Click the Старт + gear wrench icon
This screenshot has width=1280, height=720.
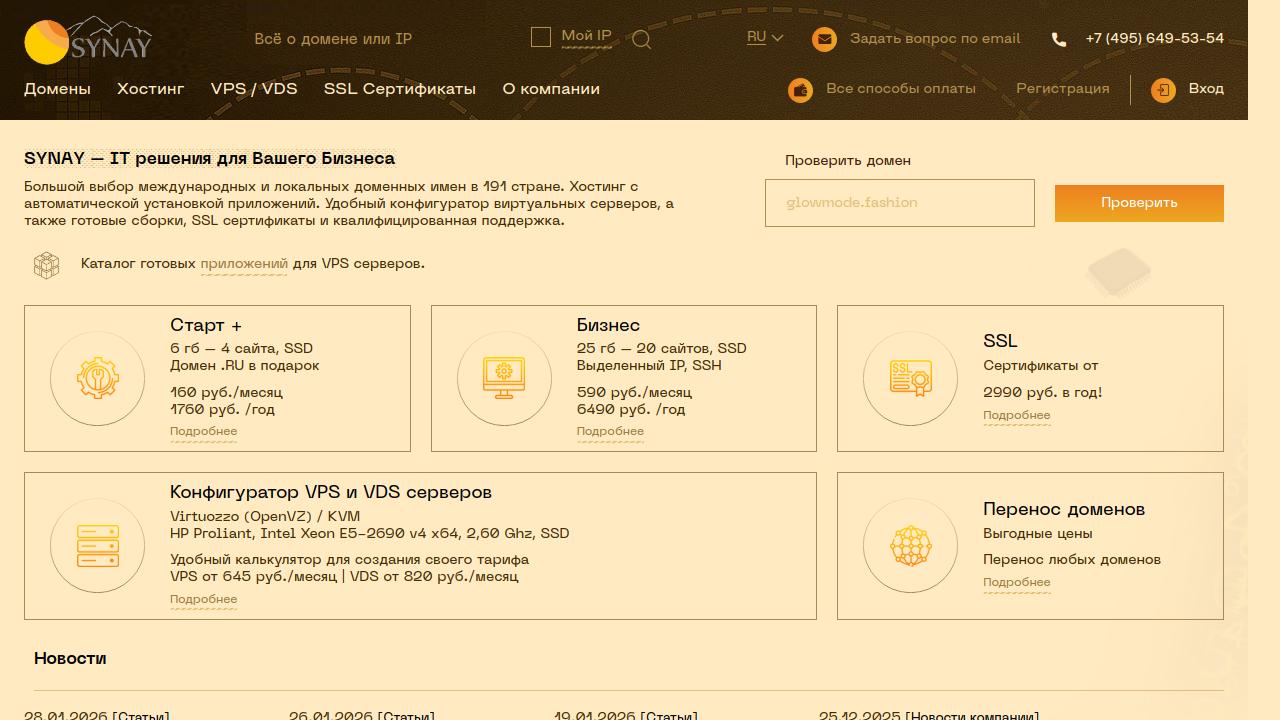pos(97,378)
